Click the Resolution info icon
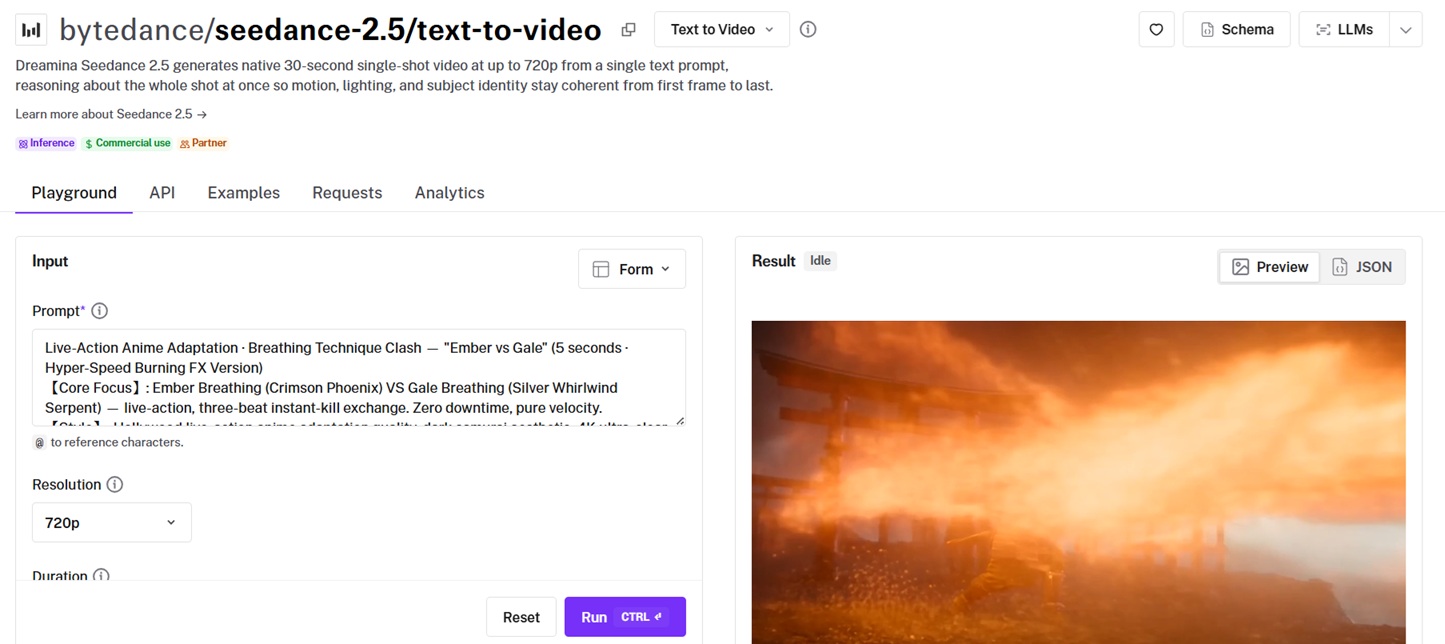This screenshot has width=1445, height=644. 115,485
